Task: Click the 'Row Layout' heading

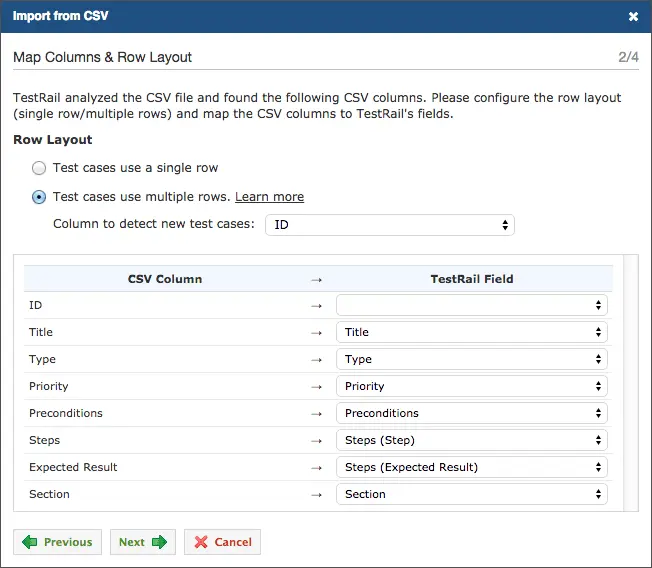Action: (x=53, y=140)
